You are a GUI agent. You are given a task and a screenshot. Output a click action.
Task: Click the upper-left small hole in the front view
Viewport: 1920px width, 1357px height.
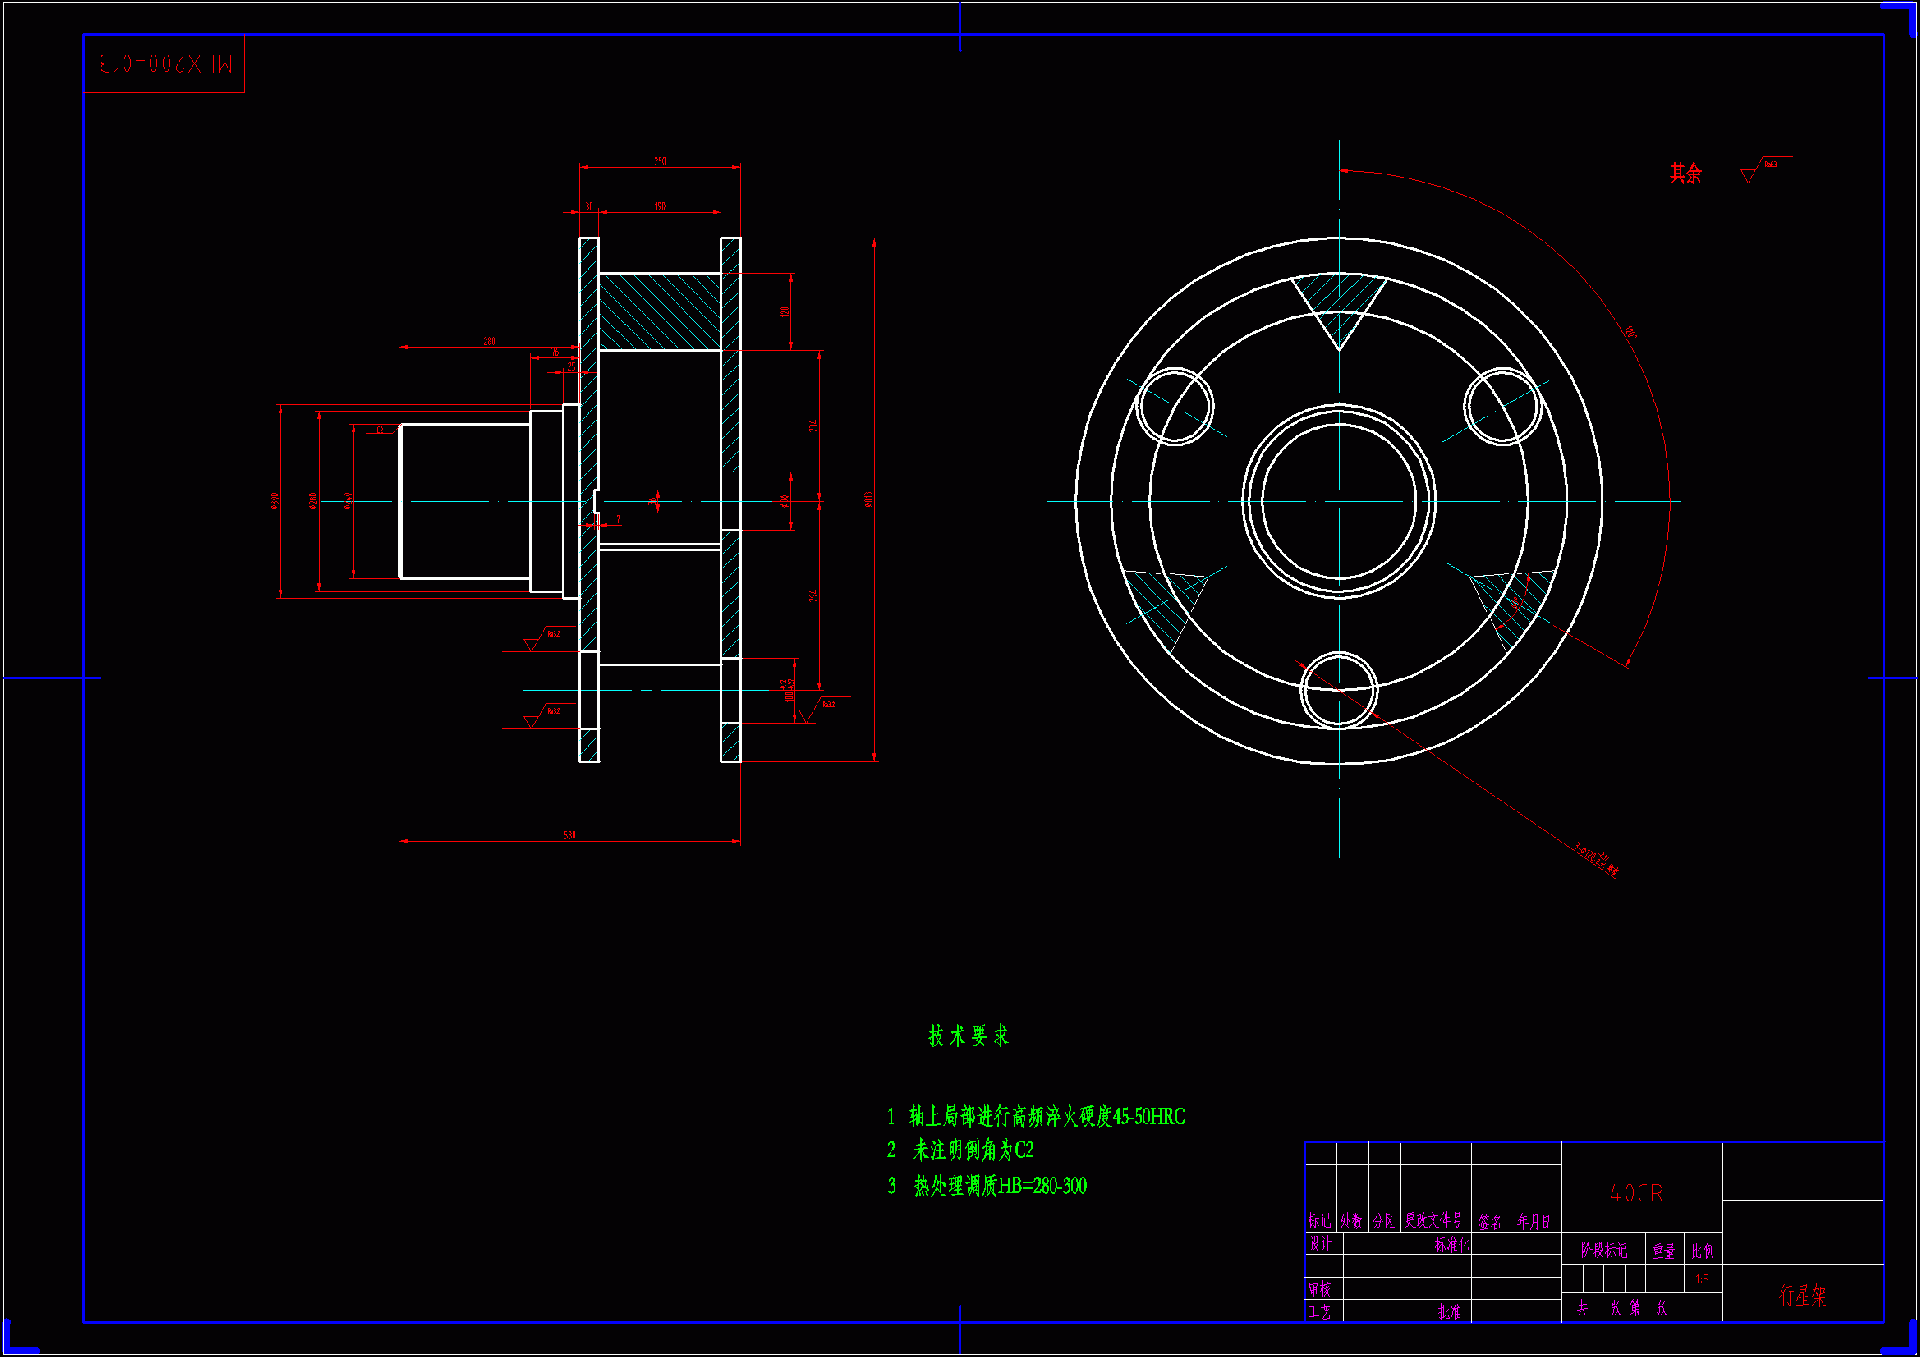click(1175, 406)
